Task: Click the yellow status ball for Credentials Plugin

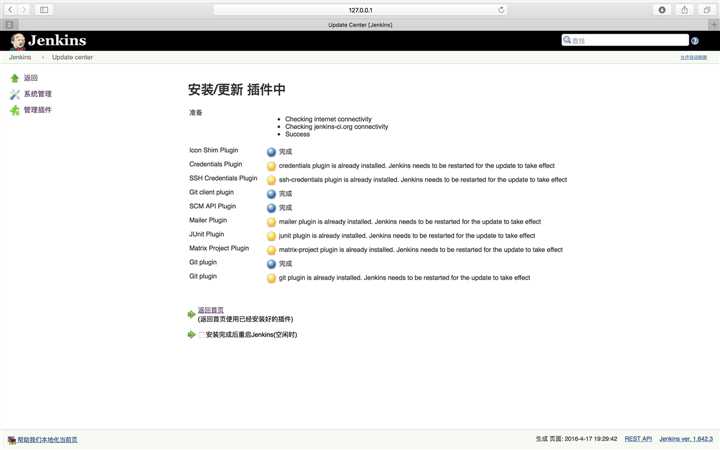Action: coord(271,166)
